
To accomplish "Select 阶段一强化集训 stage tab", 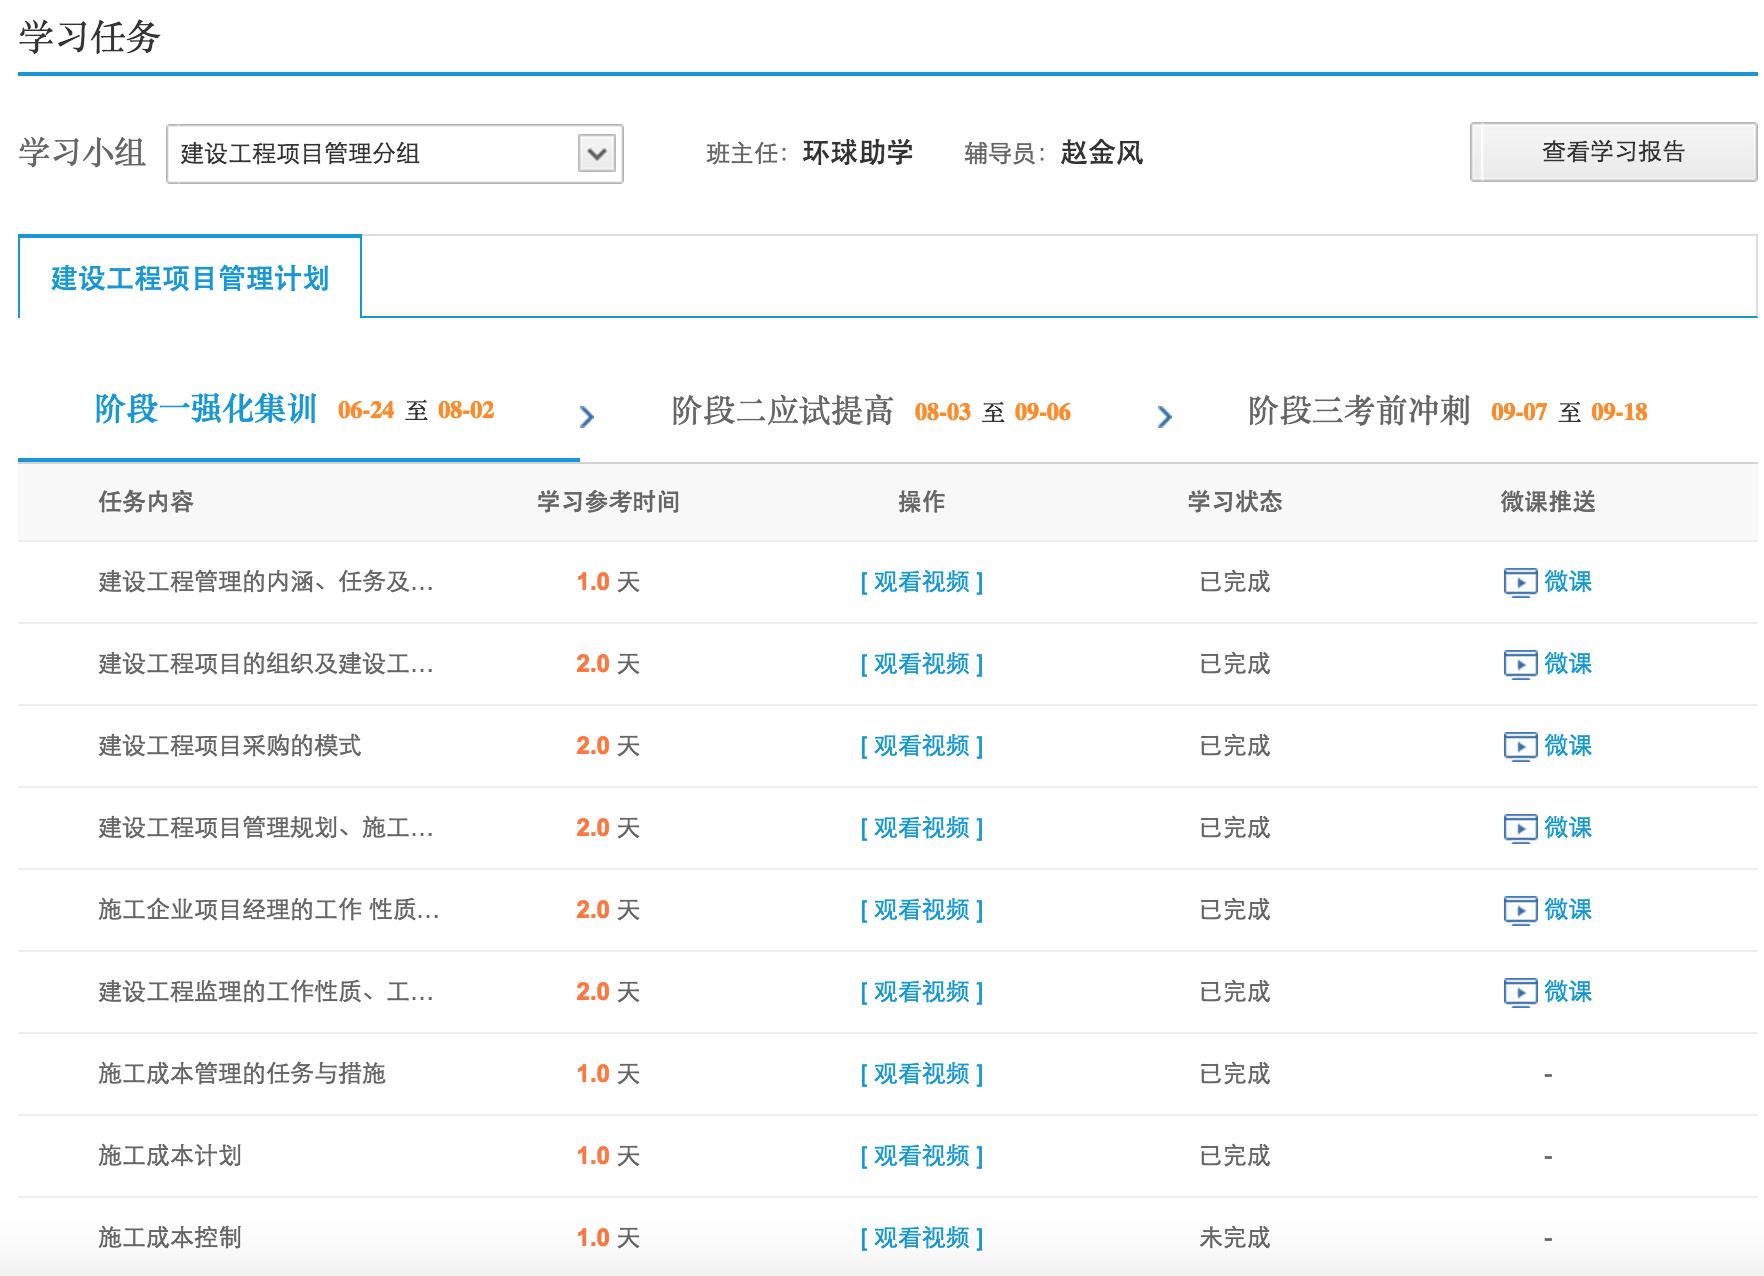I will (205, 410).
